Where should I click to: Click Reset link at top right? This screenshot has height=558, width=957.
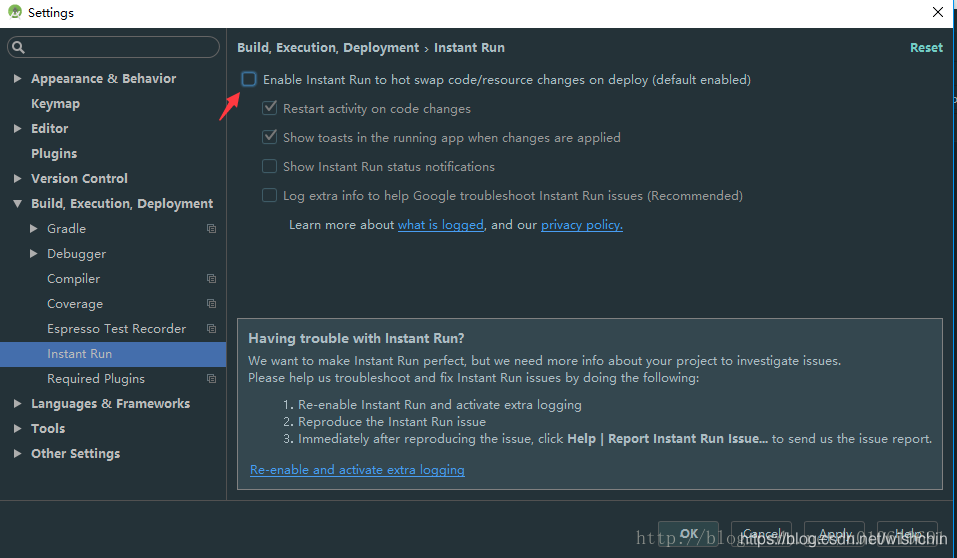(926, 48)
